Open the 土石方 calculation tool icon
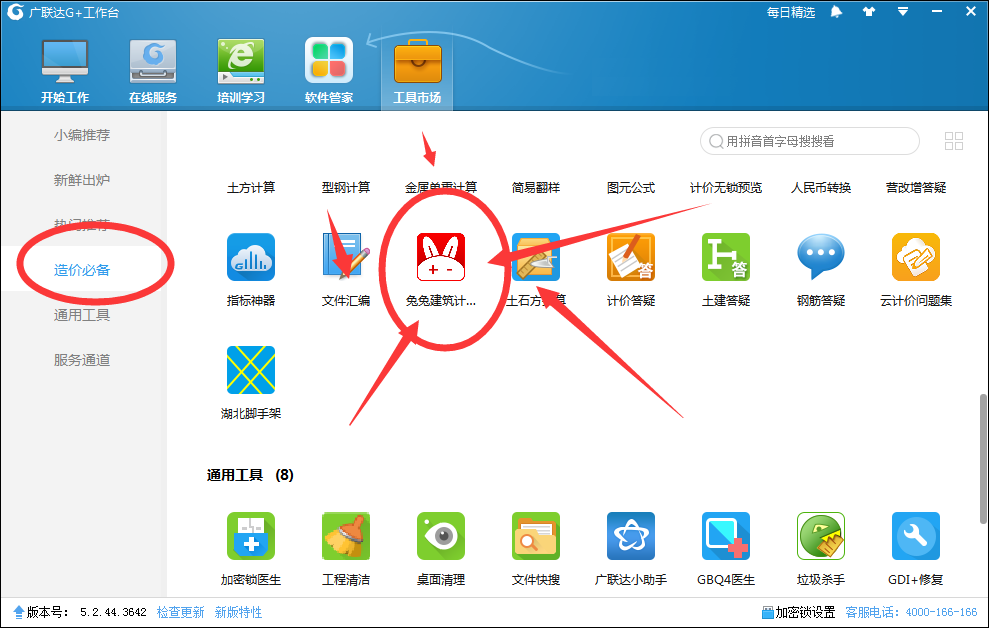Image resolution: width=989 pixels, height=628 pixels. click(535, 257)
